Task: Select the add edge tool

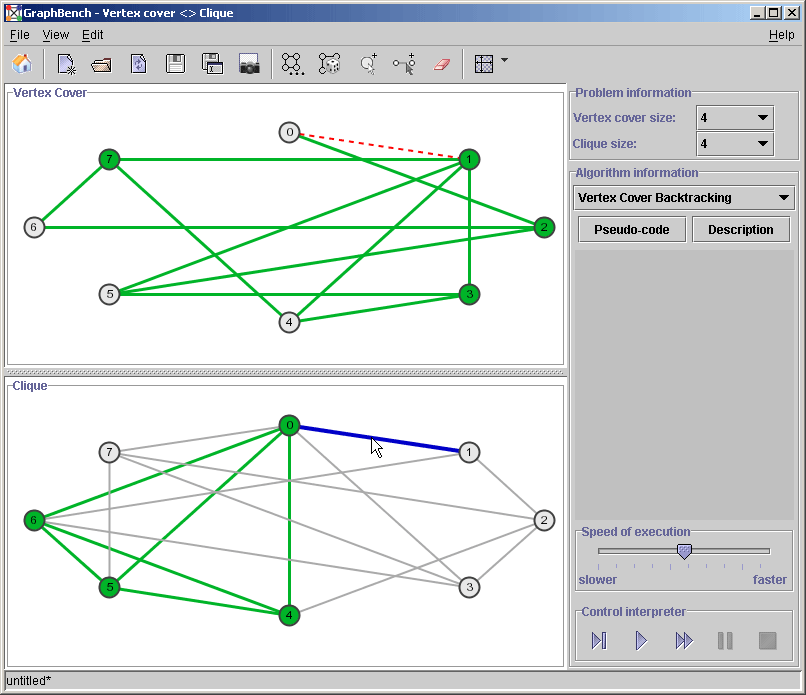Action: point(405,64)
